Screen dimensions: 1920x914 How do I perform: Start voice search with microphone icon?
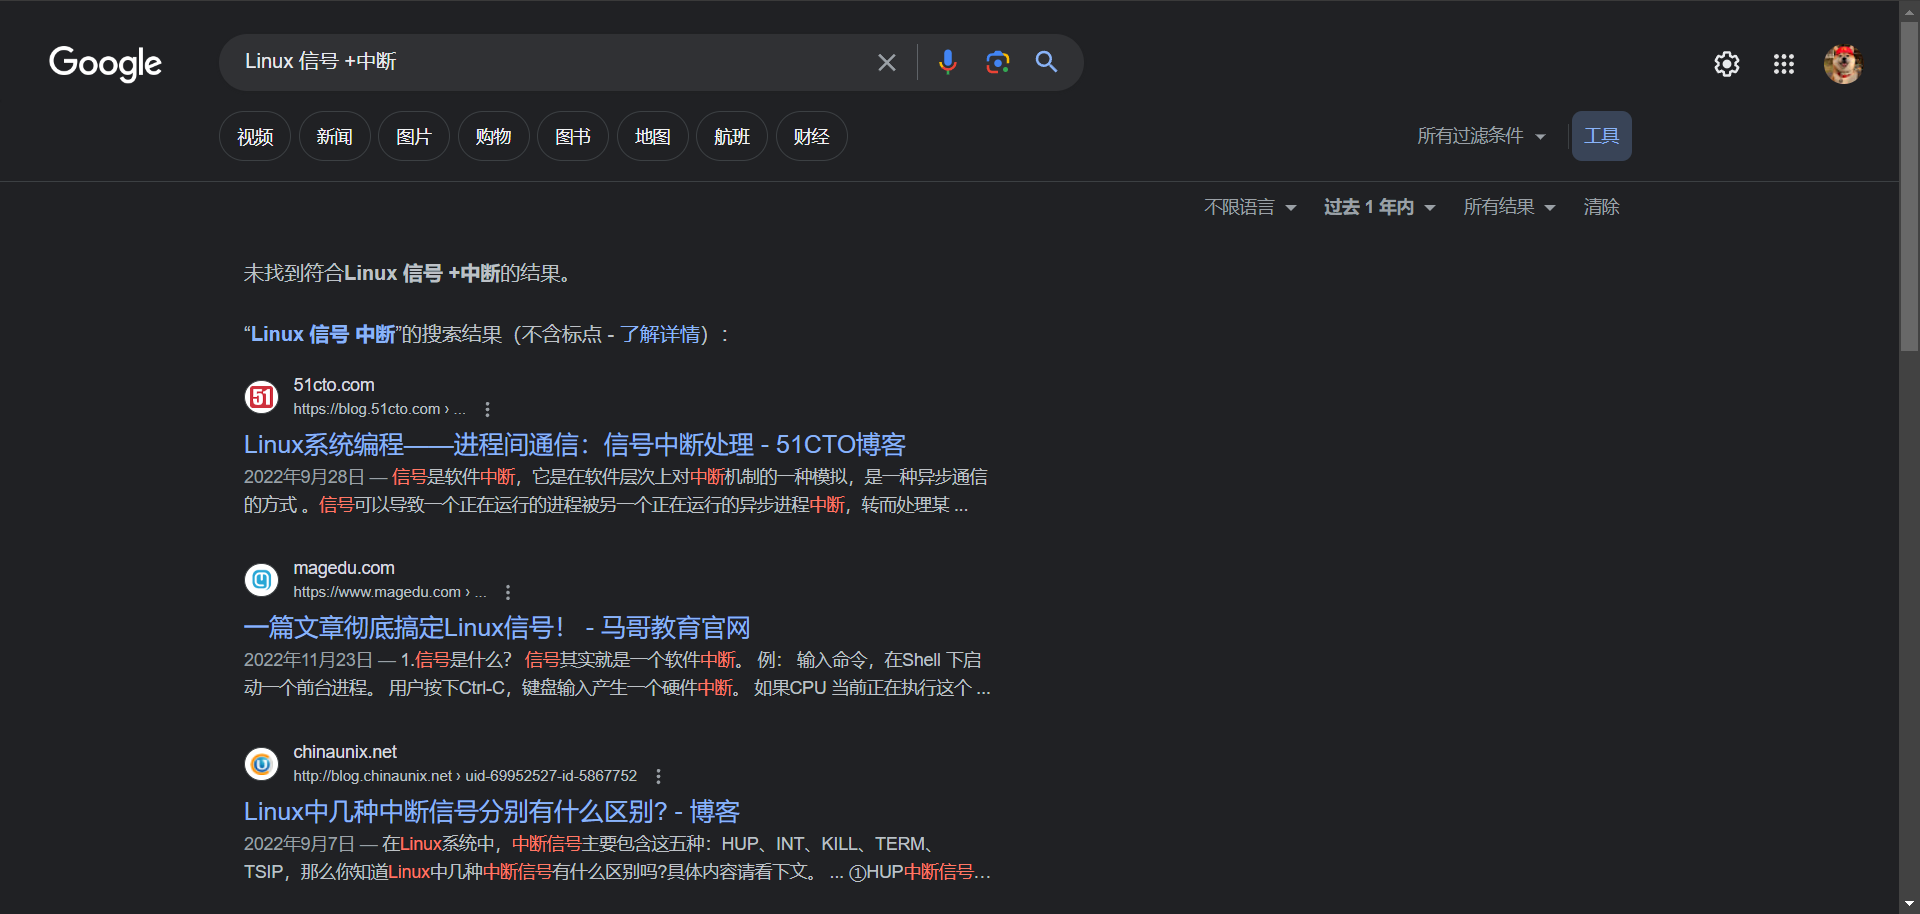click(x=947, y=62)
